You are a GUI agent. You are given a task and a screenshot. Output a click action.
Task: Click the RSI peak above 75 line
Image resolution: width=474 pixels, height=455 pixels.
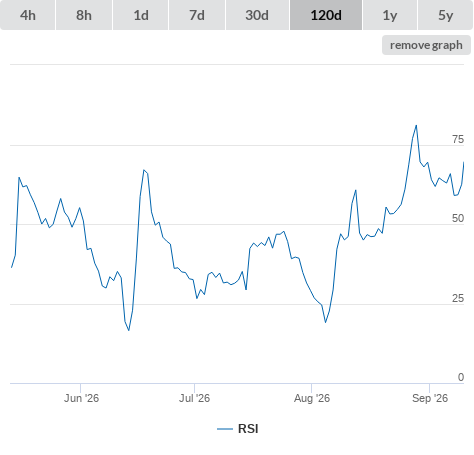[416, 126]
